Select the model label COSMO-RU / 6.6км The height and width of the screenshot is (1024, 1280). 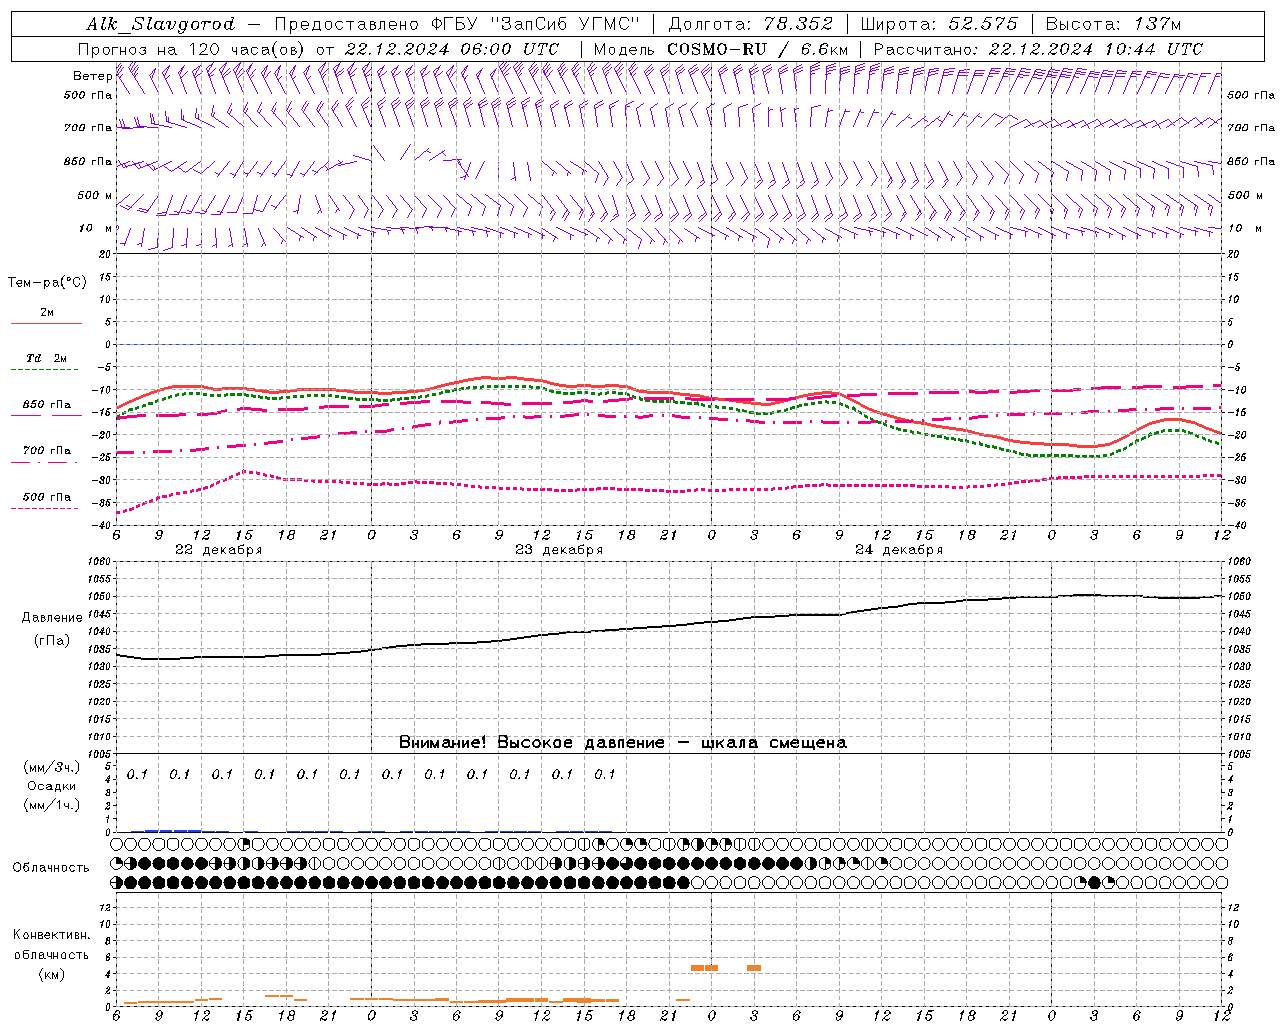758,49
